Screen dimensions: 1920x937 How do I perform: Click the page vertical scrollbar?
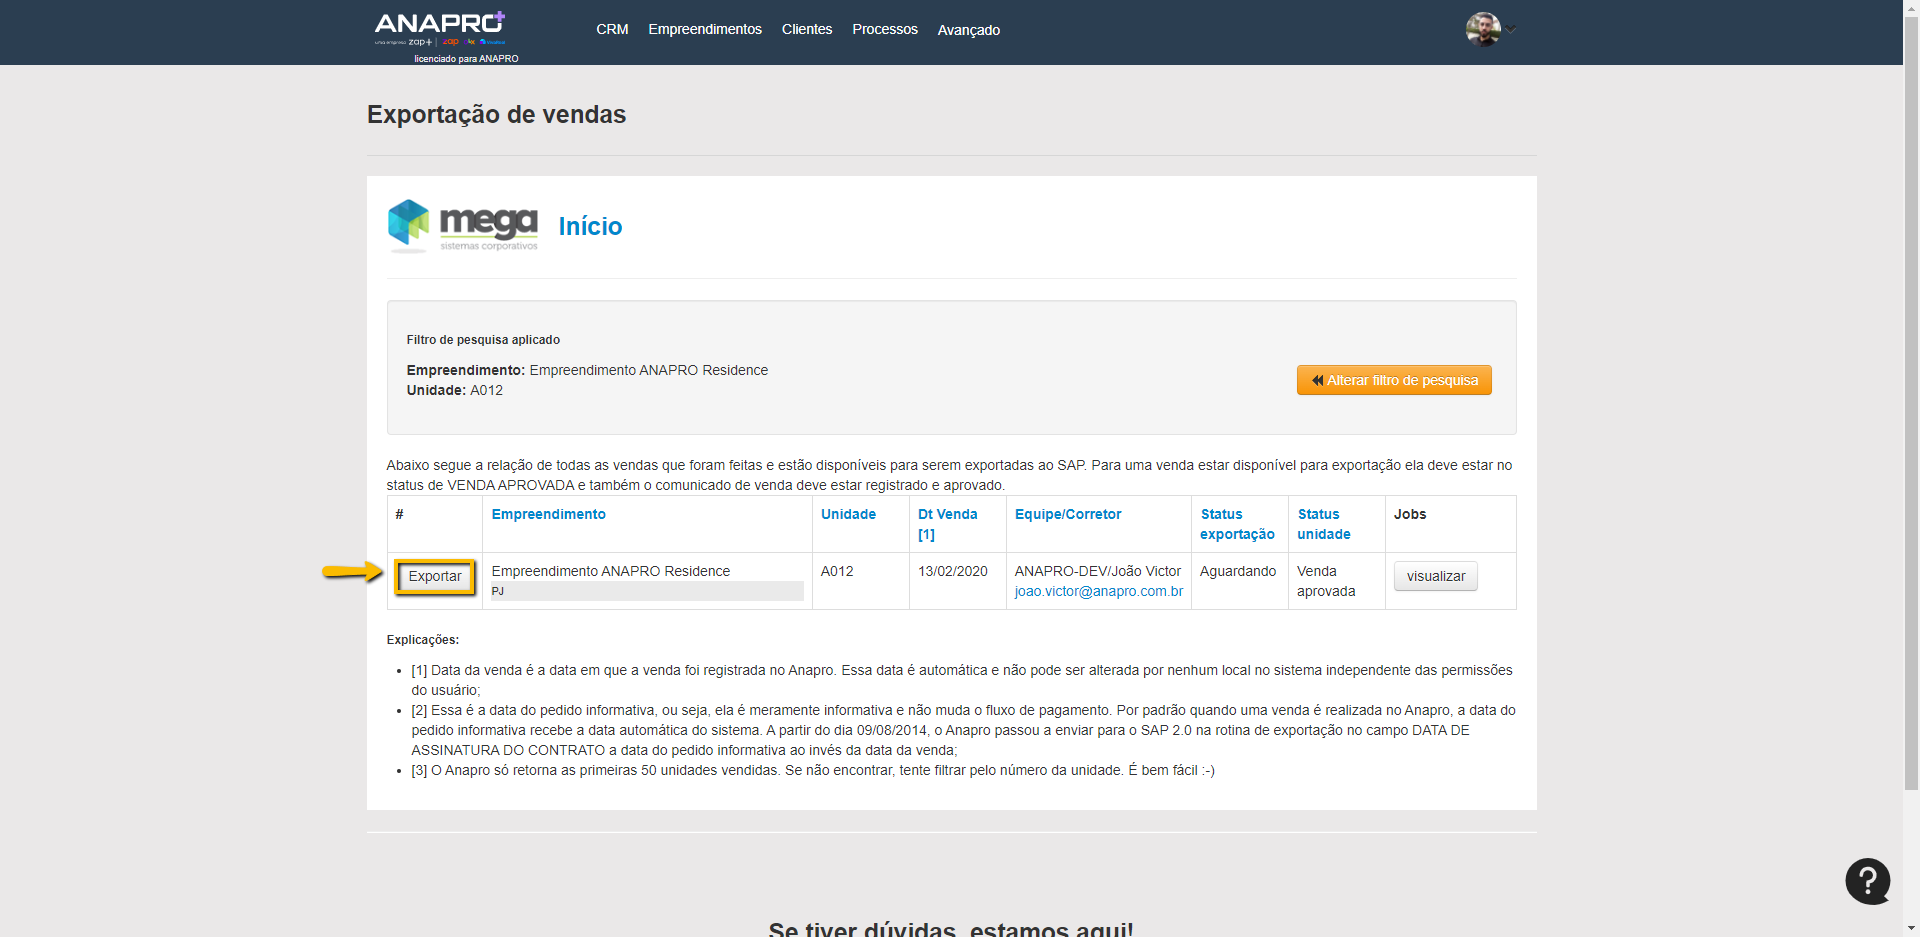1911,400
